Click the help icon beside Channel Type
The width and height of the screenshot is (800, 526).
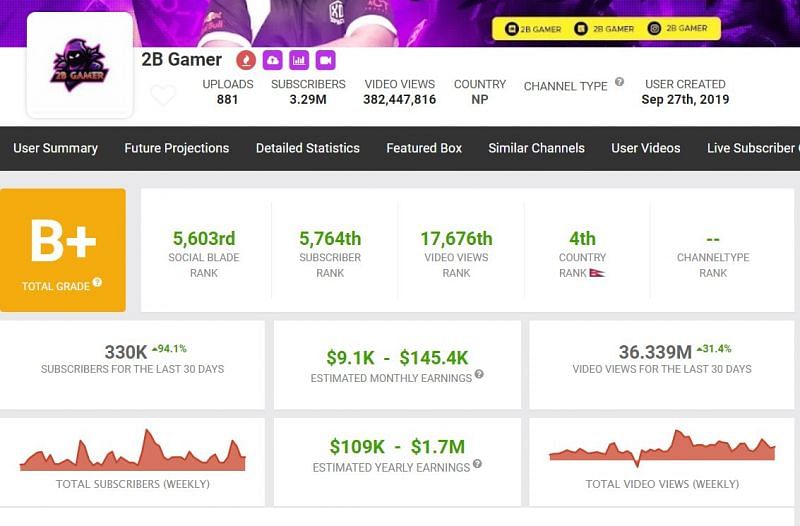click(620, 83)
